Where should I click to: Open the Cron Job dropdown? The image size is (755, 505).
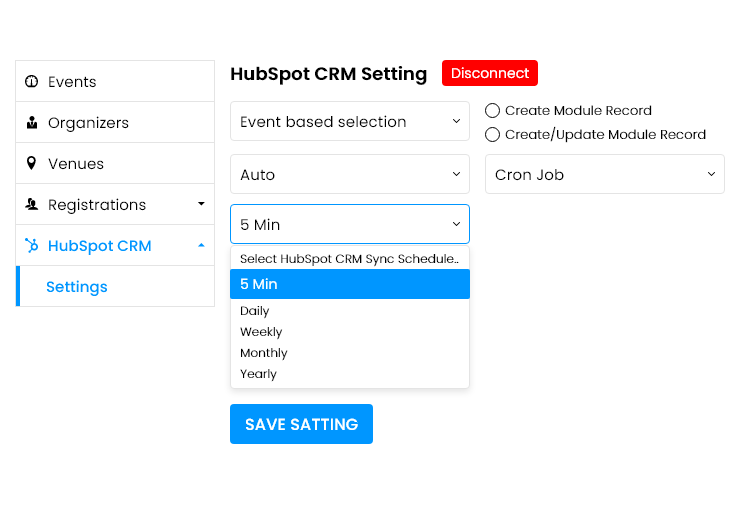pos(604,174)
